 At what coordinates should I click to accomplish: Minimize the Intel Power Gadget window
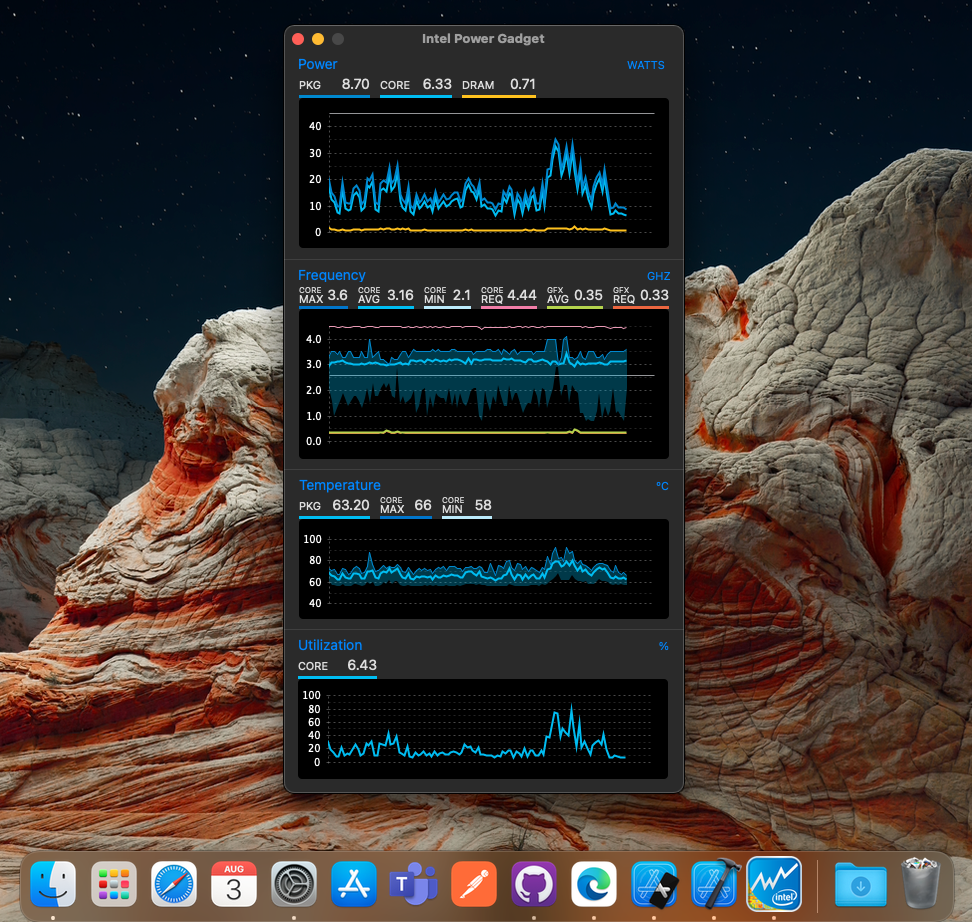point(318,39)
